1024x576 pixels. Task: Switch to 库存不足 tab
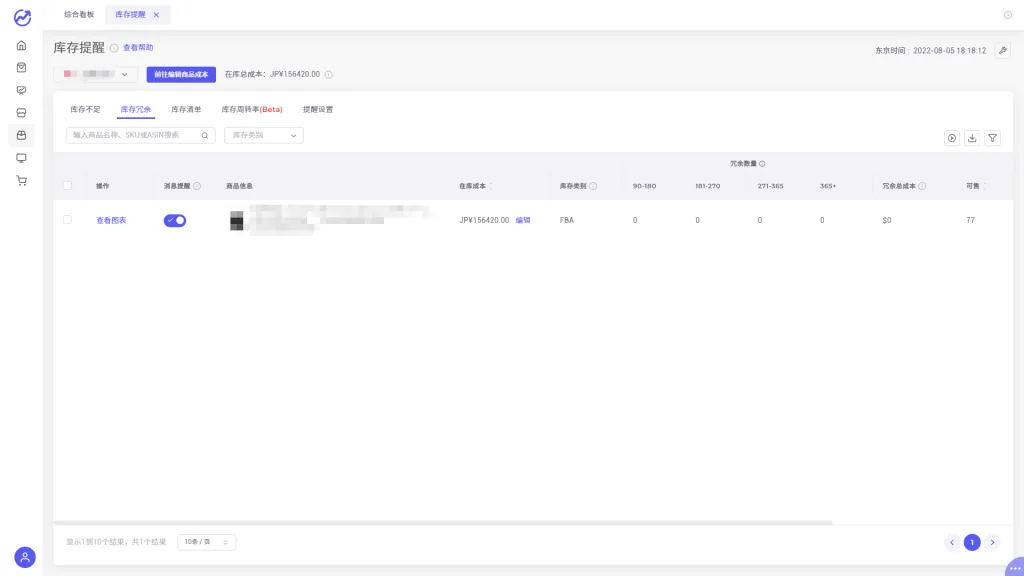(x=86, y=109)
